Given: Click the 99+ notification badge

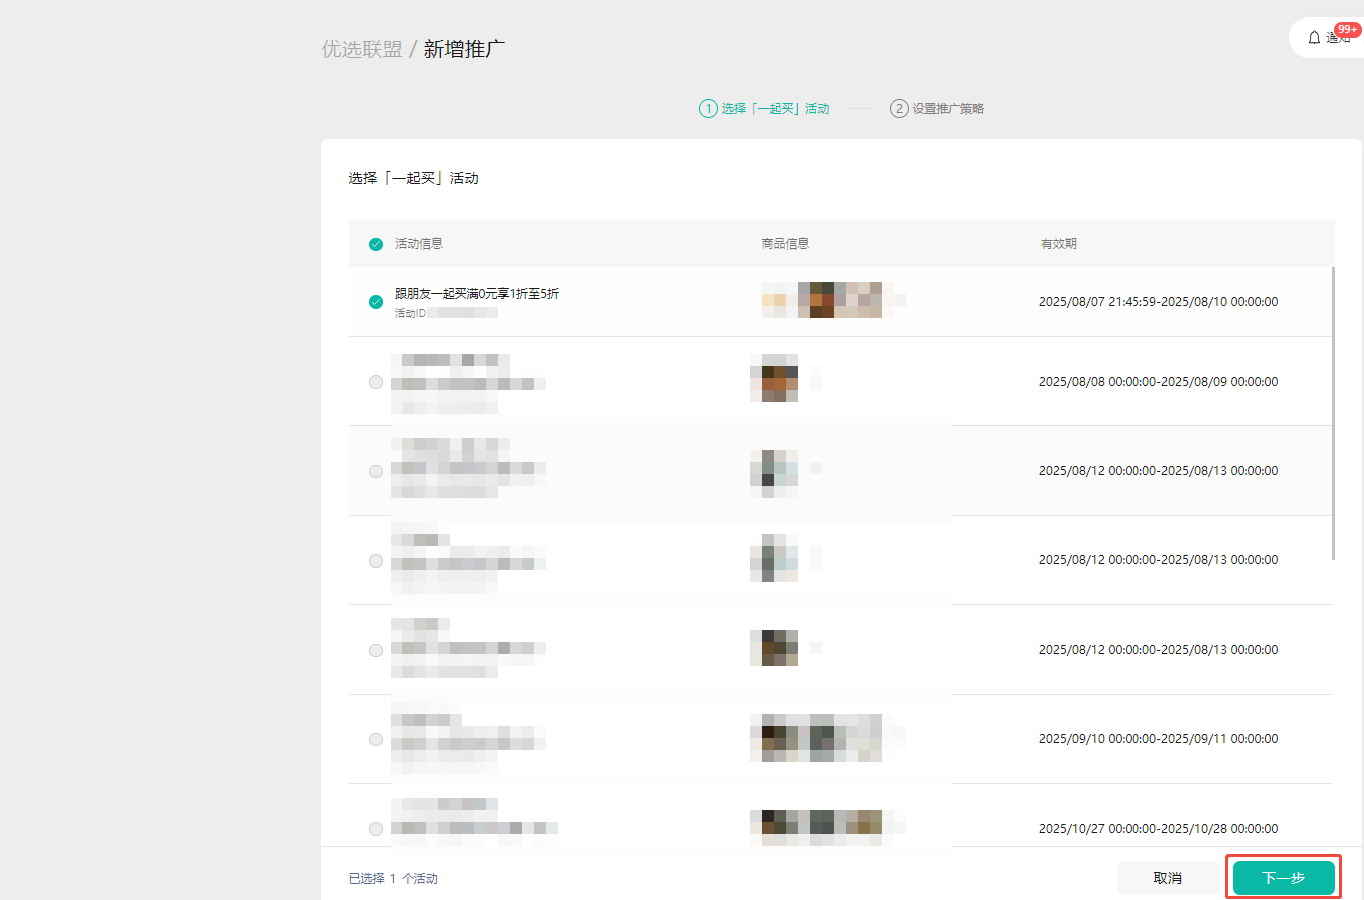Looking at the screenshot, I should tap(1347, 30).
